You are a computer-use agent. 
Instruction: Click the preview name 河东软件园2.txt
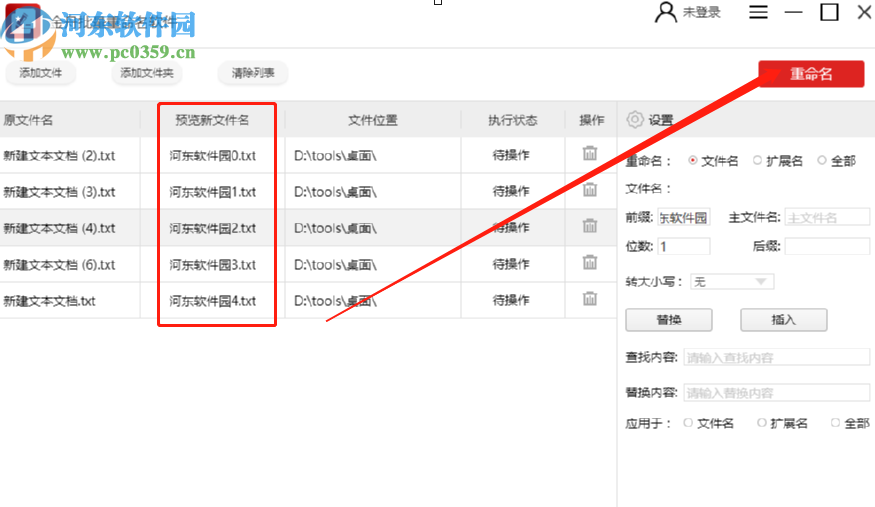click(x=213, y=228)
